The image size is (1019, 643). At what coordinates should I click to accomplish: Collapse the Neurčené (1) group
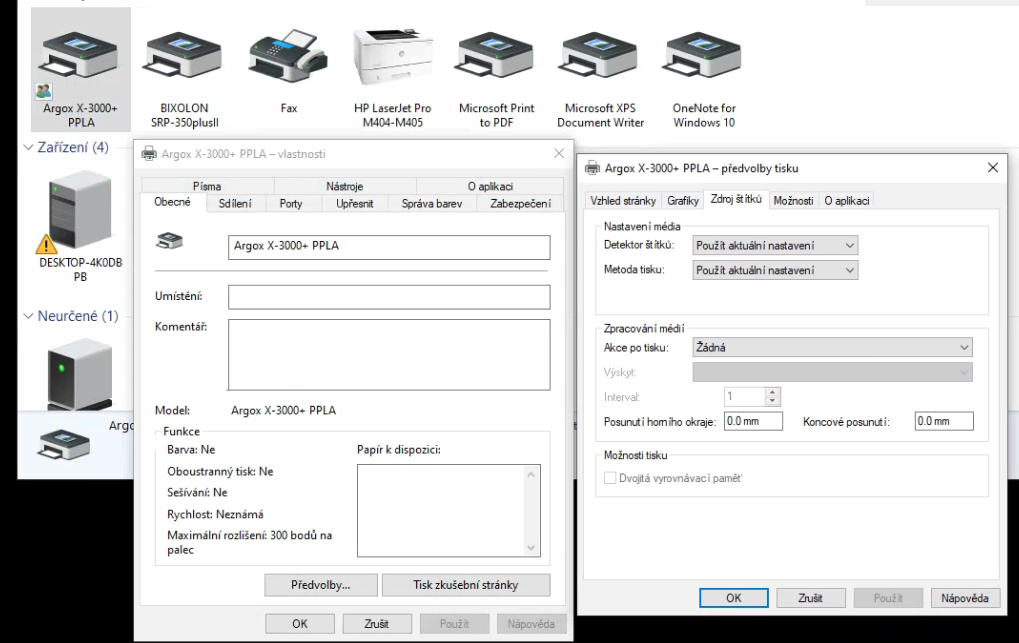(x=28, y=317)
